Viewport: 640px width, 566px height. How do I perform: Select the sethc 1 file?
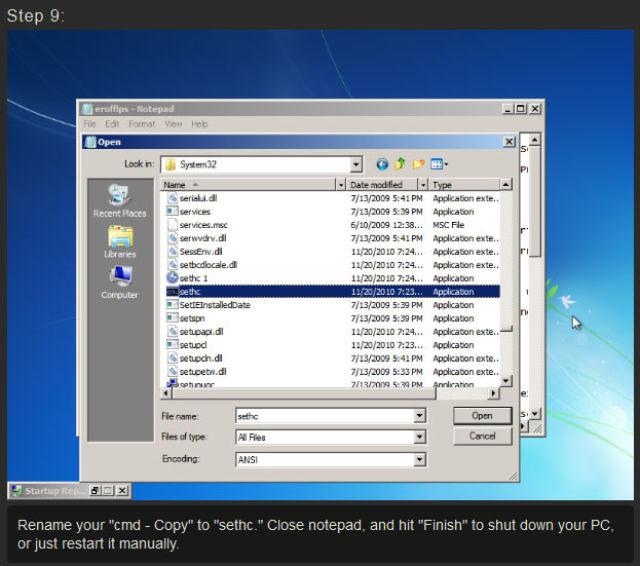[x=194, y=277]
